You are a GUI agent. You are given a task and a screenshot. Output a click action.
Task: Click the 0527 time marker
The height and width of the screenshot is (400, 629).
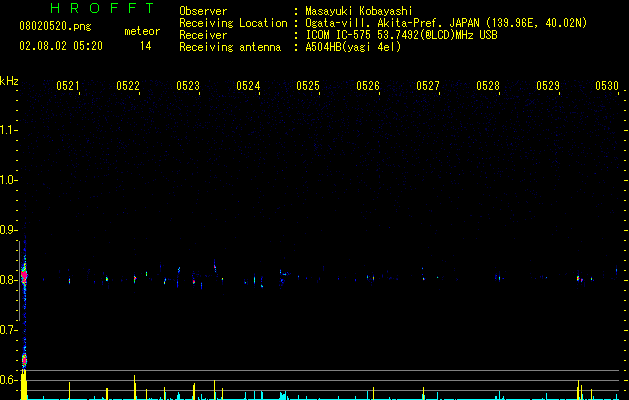pos(428,86)
